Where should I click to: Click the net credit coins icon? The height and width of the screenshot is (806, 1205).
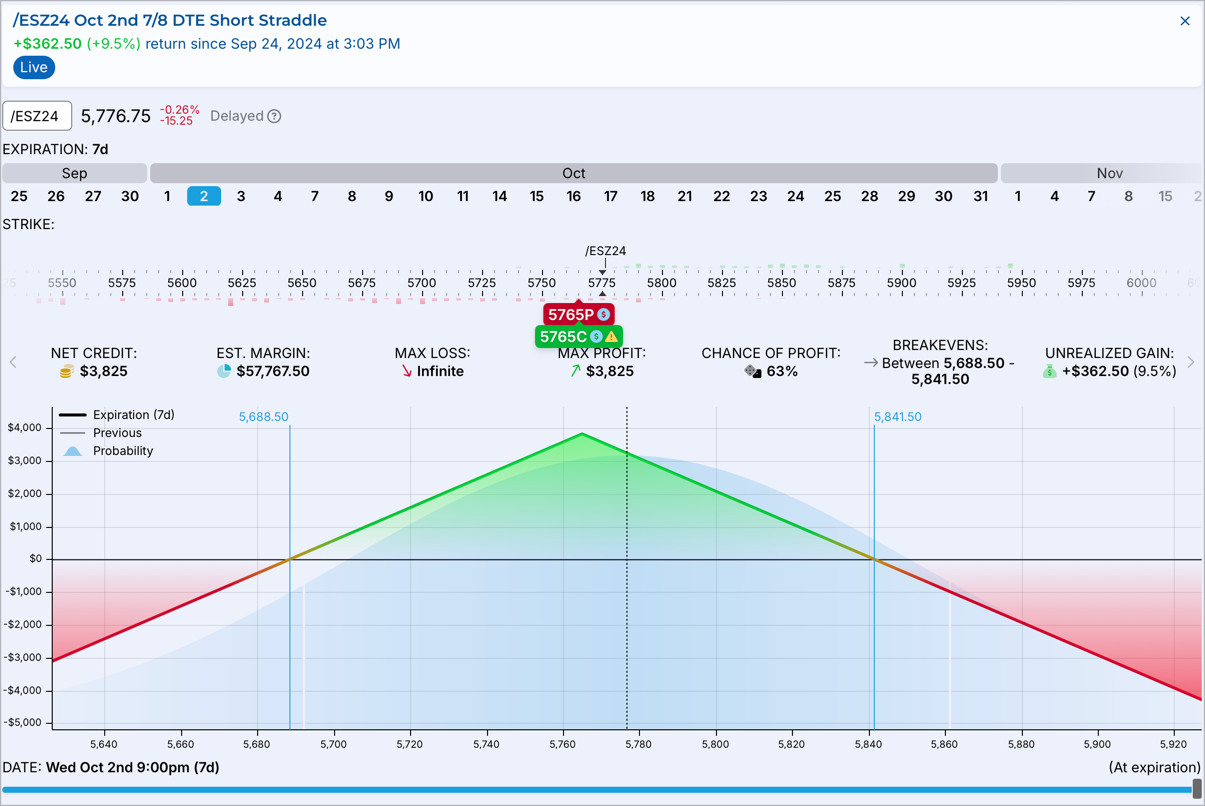[x=66, y=371]
